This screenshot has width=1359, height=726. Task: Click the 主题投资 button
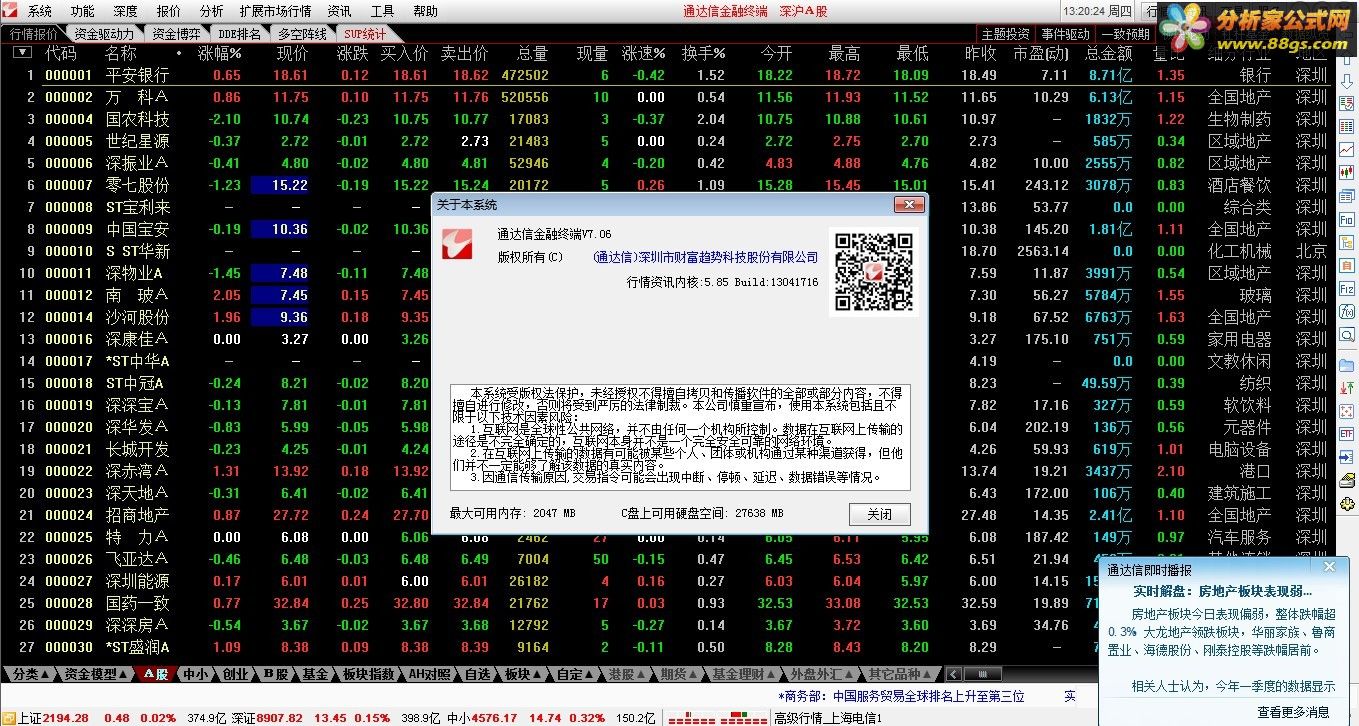[x=1005, y=33]
